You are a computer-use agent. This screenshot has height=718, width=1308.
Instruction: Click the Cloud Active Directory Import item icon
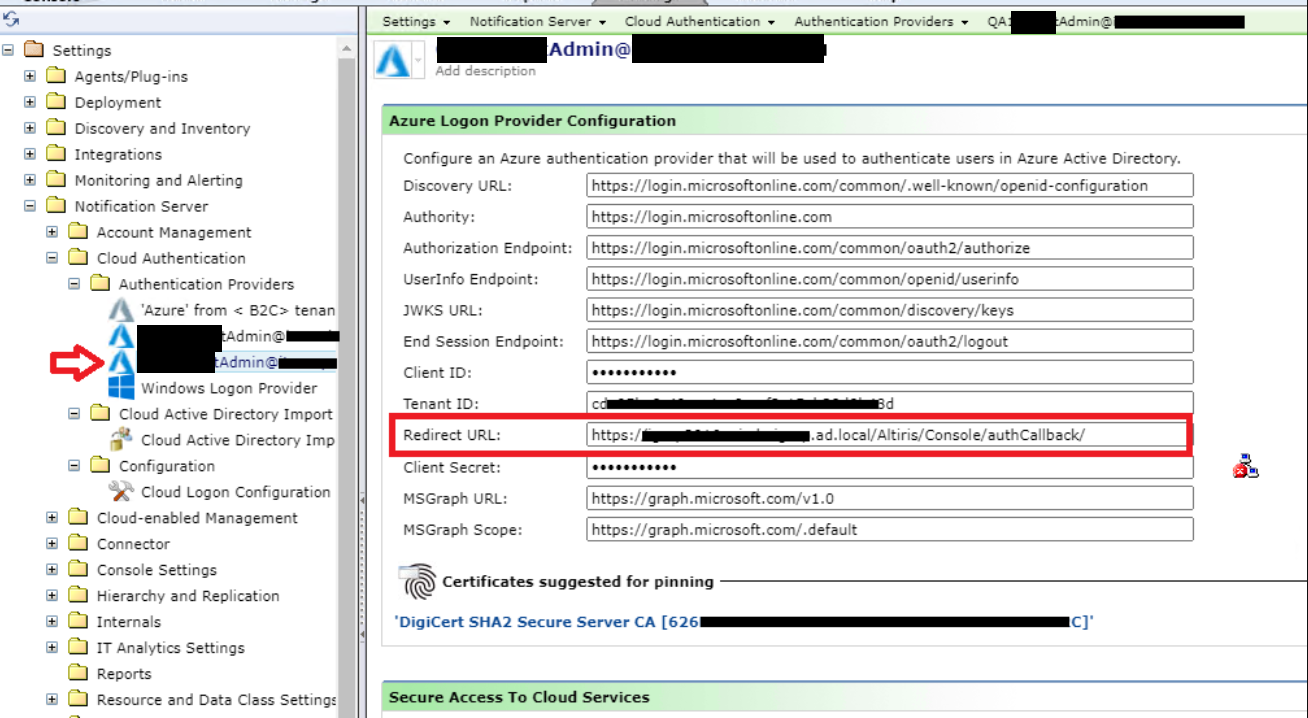[x=122, y=440]
